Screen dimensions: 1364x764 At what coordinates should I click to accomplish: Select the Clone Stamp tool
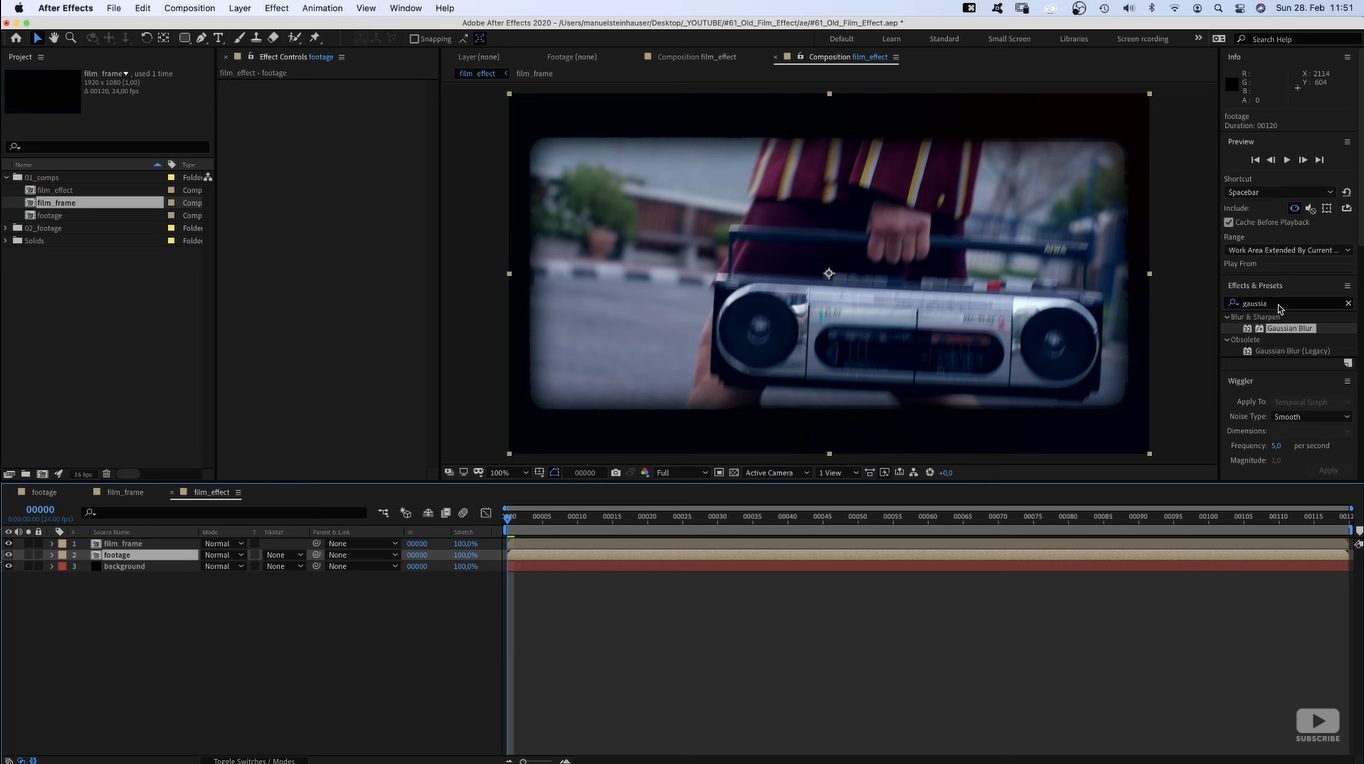(x=256, y=38)
